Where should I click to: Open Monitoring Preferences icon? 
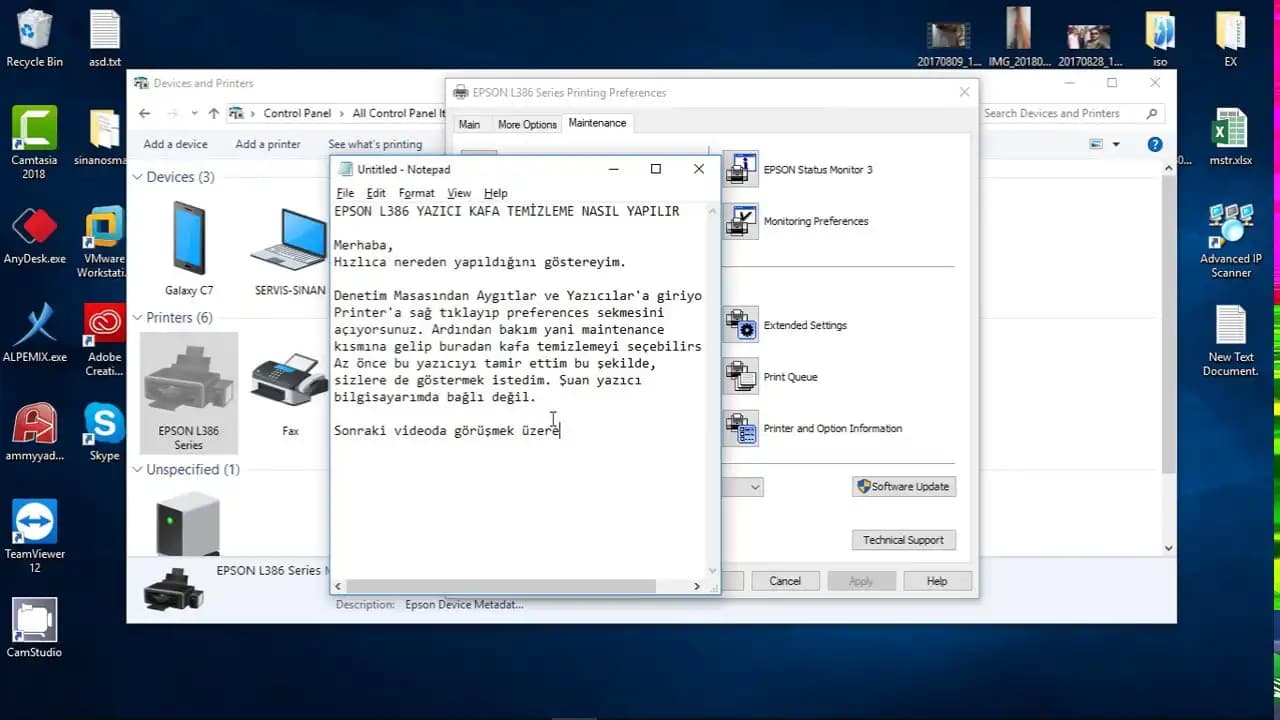(x=741, y=221)
